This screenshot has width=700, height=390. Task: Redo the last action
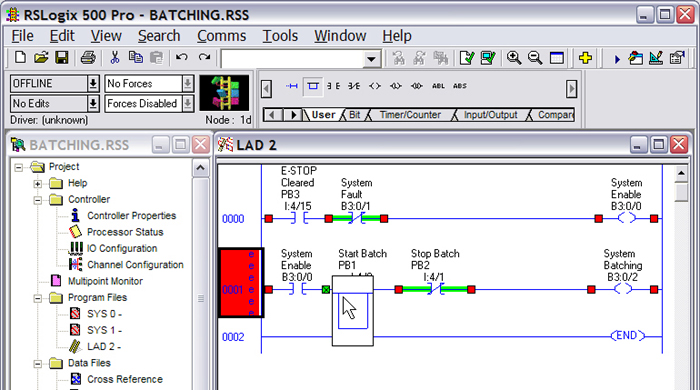pos(204,58)
